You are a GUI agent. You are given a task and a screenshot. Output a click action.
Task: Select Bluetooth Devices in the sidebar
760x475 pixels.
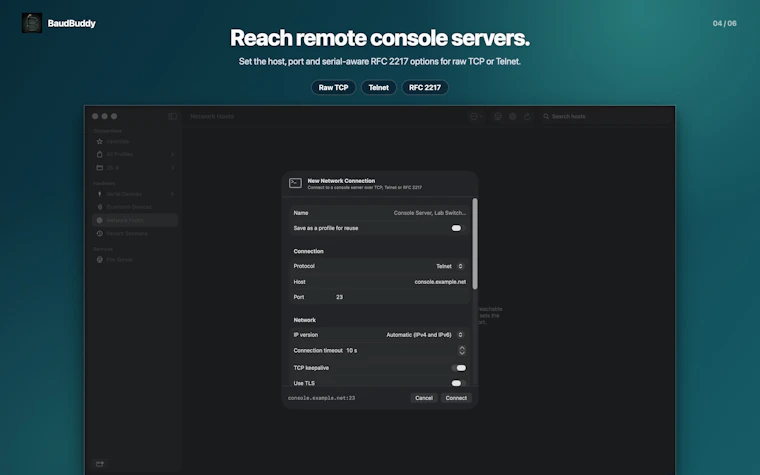point(135,207)
